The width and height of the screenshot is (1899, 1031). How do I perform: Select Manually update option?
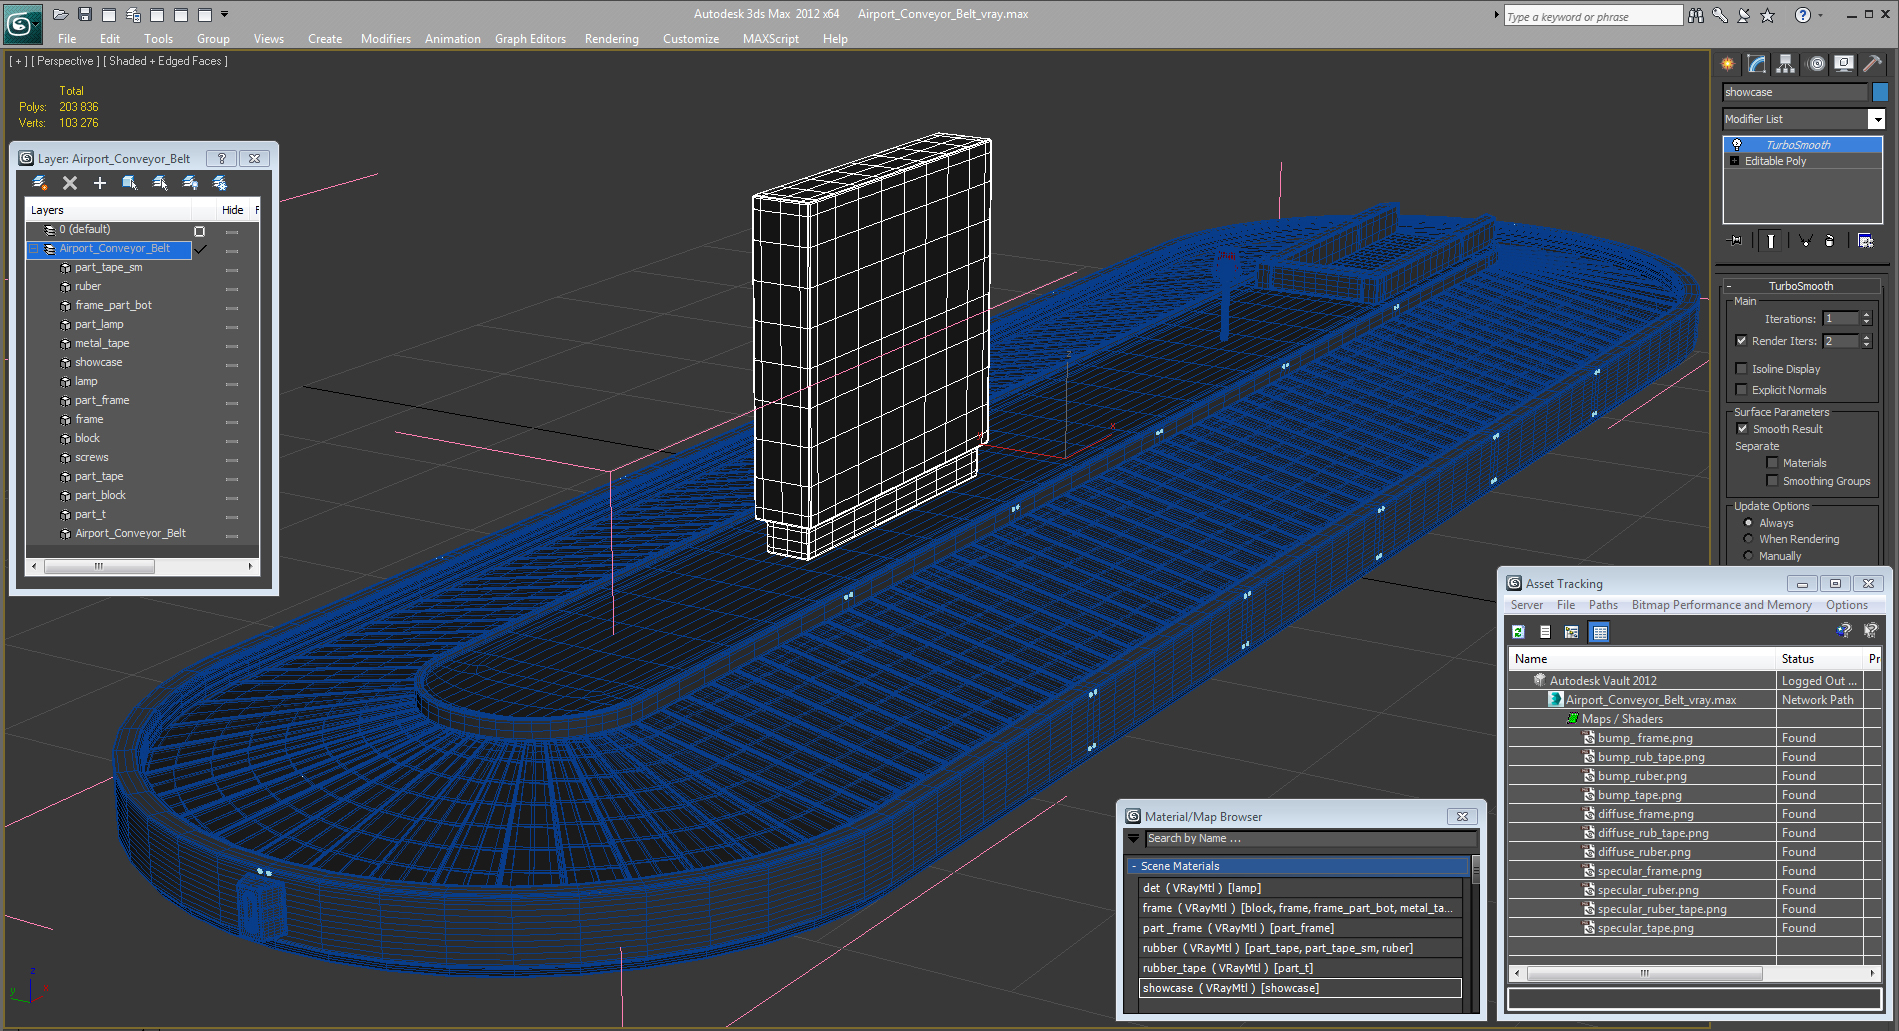(1748, 556)
